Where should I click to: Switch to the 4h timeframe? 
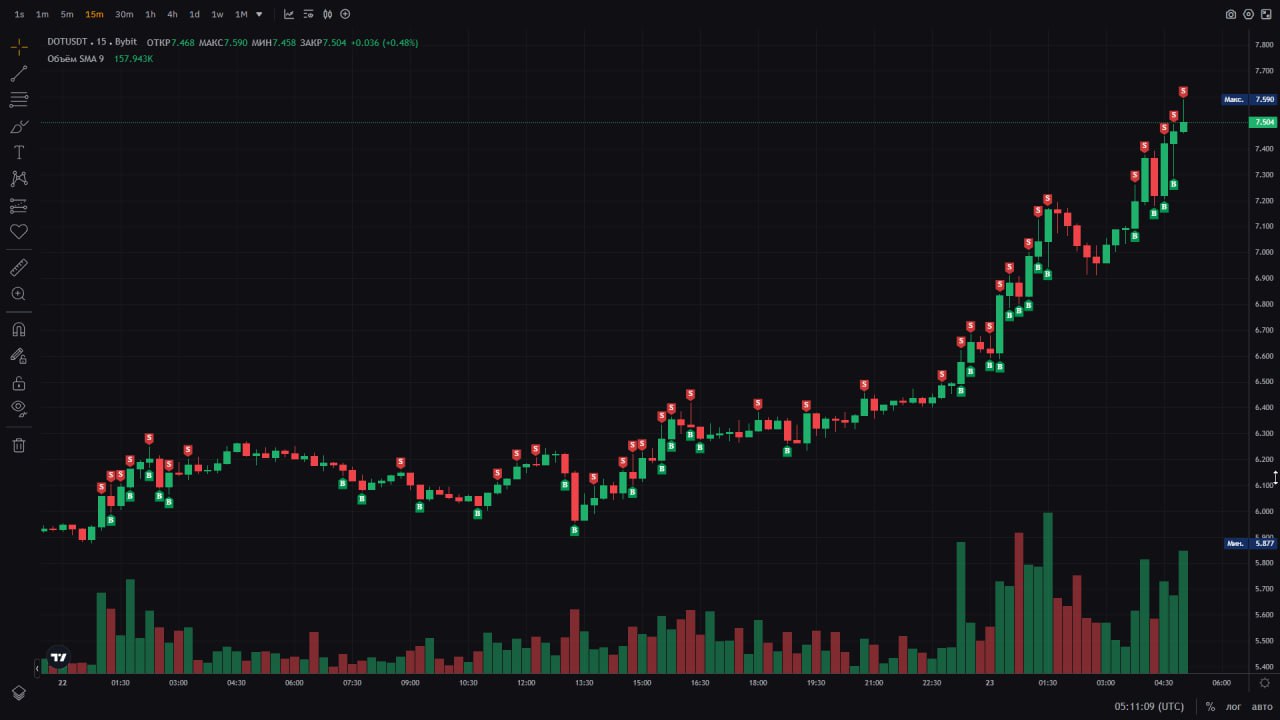[172, 14]
